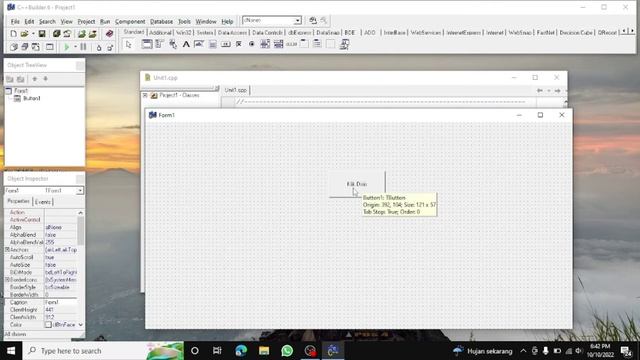Screen dimensions: 640x360
Task: Click the New Form toolbar icon
Action: click(49, 47)
